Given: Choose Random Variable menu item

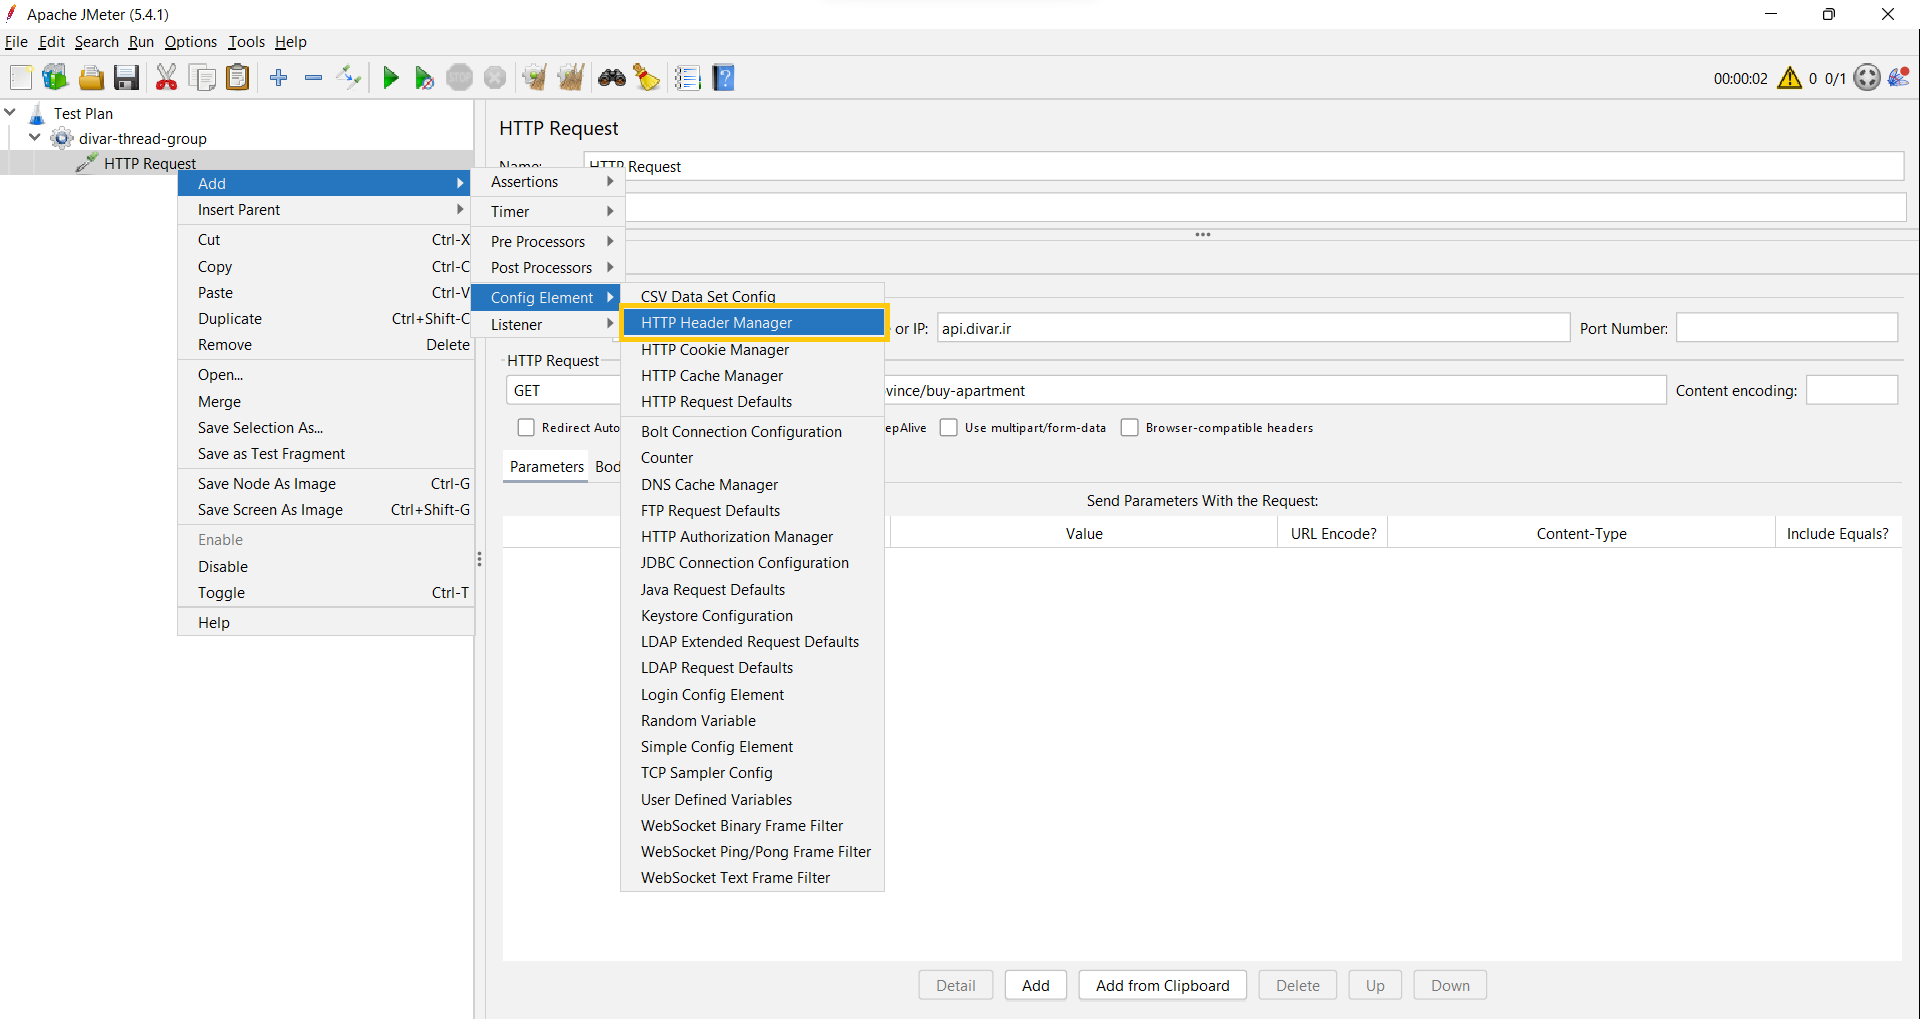Looking at the screenshot, I should 754,721.
